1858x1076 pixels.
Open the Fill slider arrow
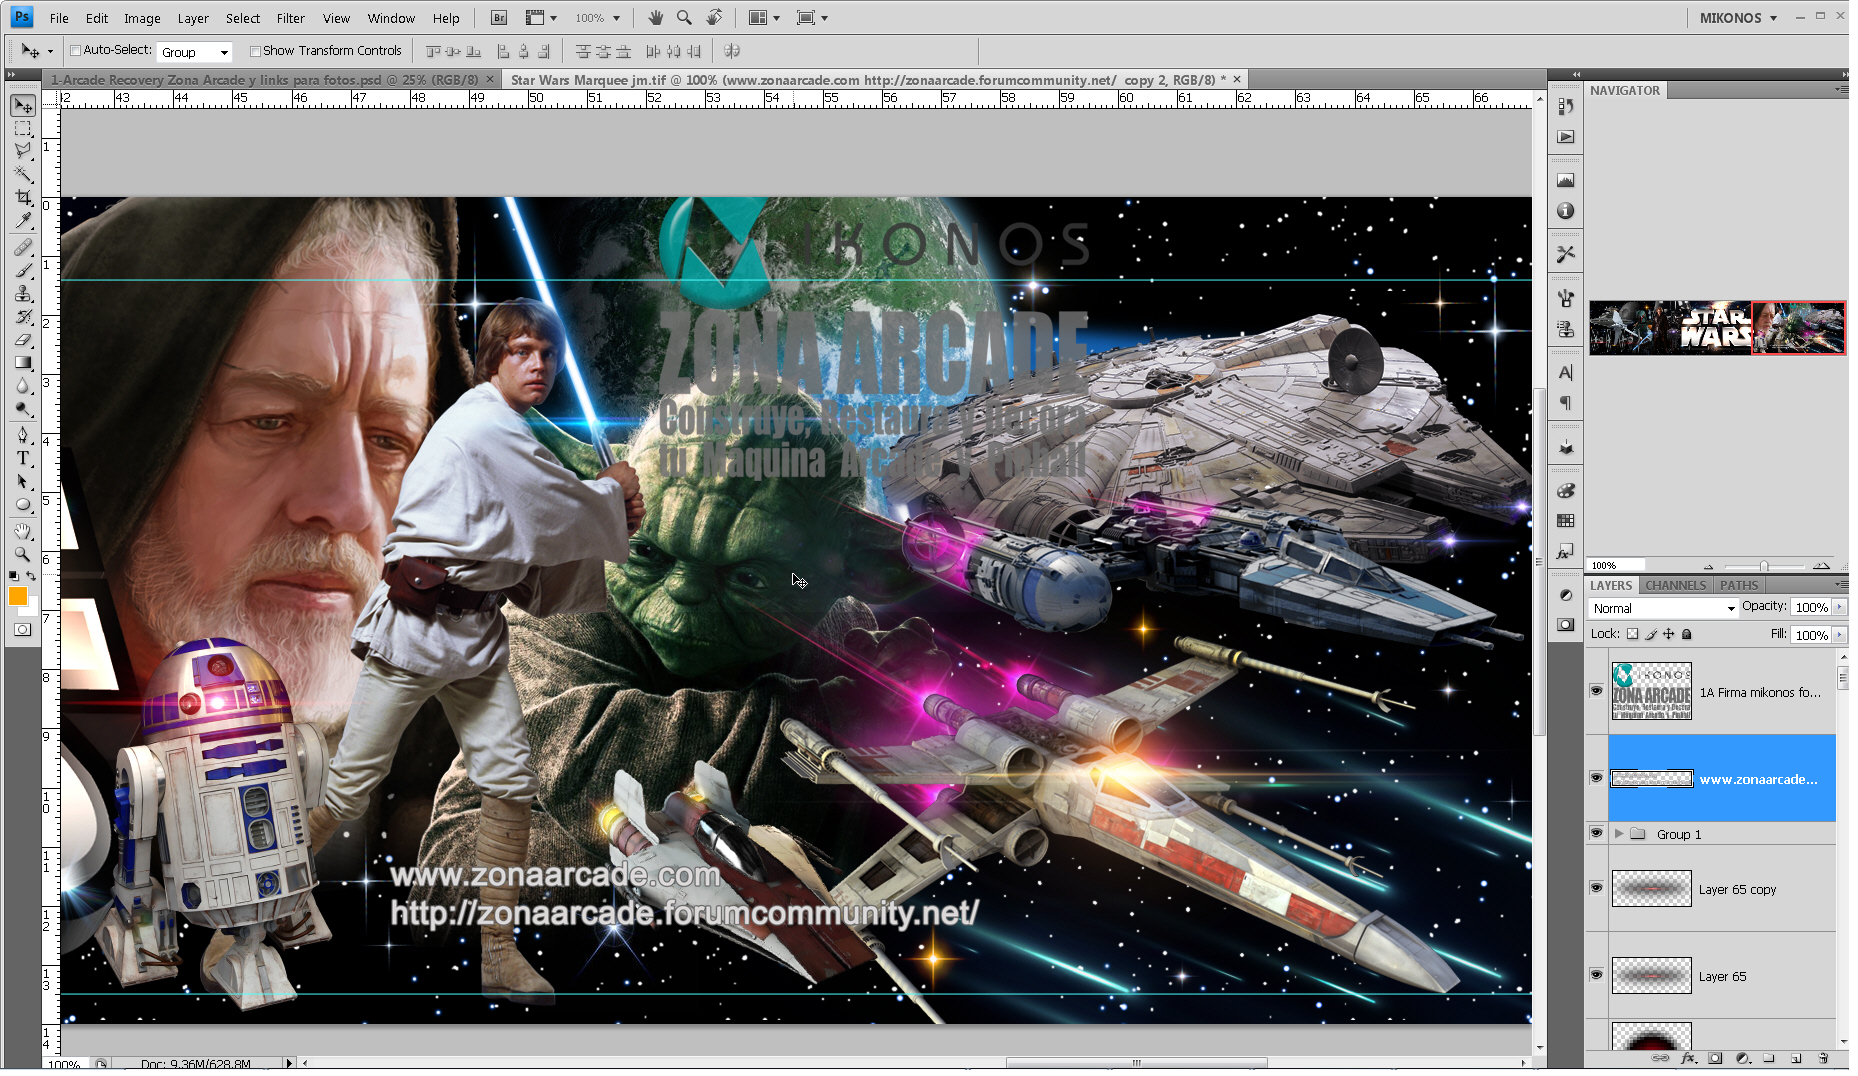[1839, 635]
